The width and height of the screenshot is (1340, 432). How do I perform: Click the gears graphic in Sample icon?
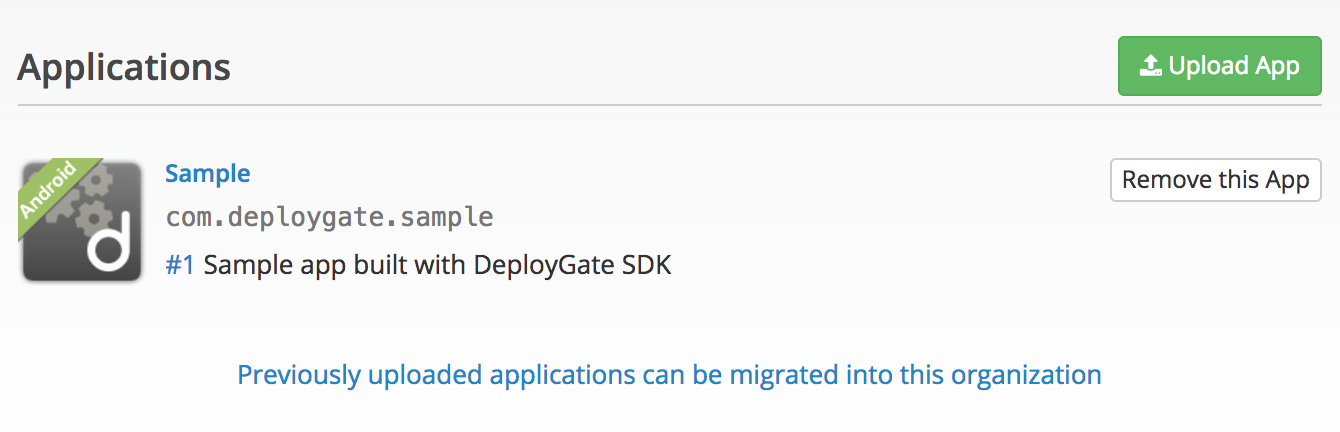(95, 200)
